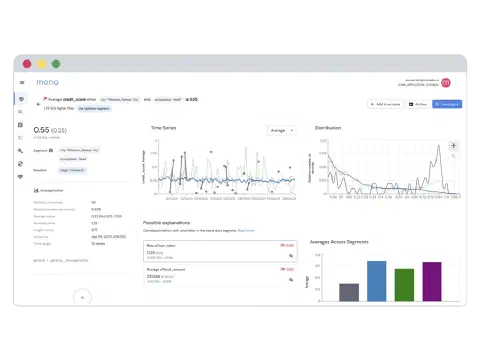Image resolution: width=480 pixels, height=361 pixels.
Task: Magnify the Average offered_amount card
Action: click(291, 280)
